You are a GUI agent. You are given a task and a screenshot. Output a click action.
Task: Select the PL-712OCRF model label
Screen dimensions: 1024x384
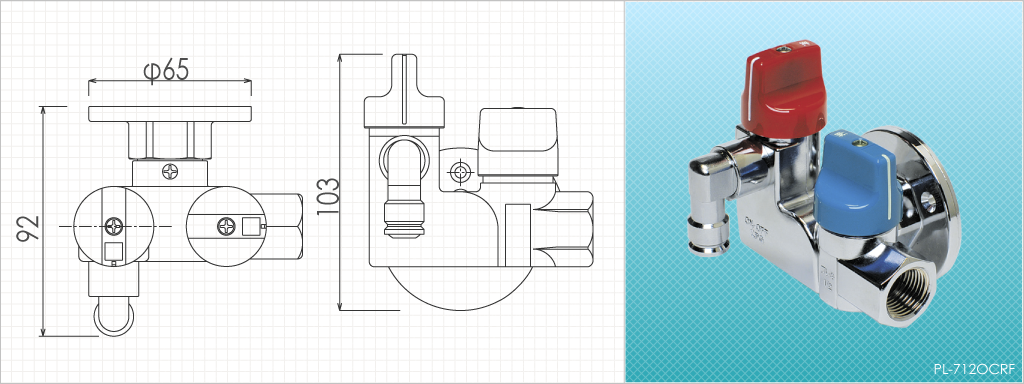974,370
